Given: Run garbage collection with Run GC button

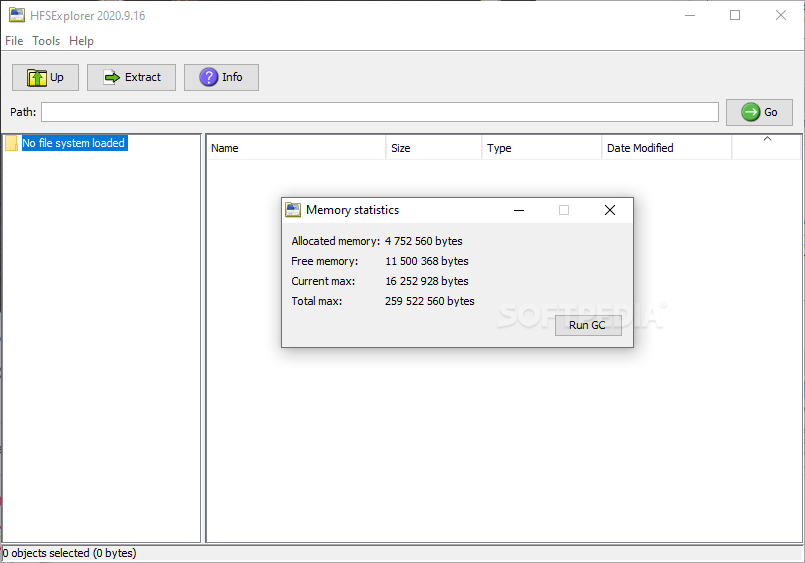Looking at the screenshot, I should 588,325.
